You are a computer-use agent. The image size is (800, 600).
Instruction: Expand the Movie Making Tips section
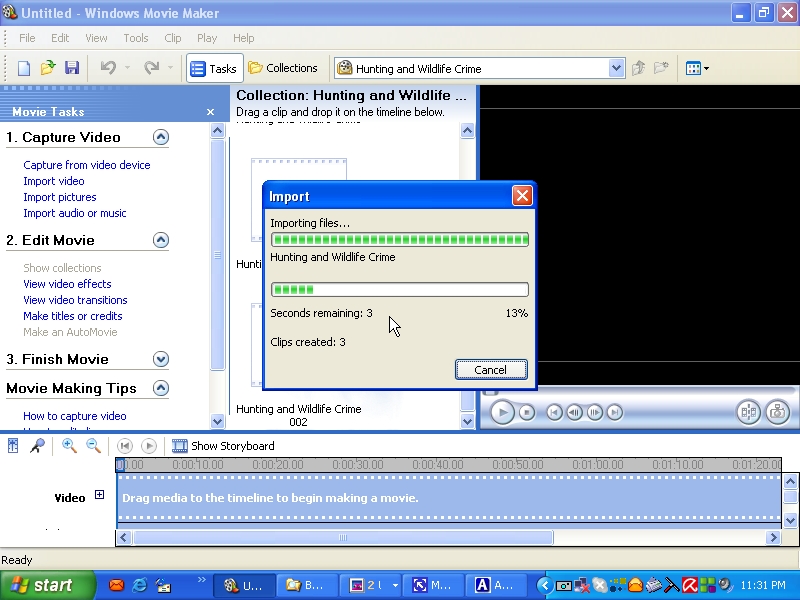point(160,388)
